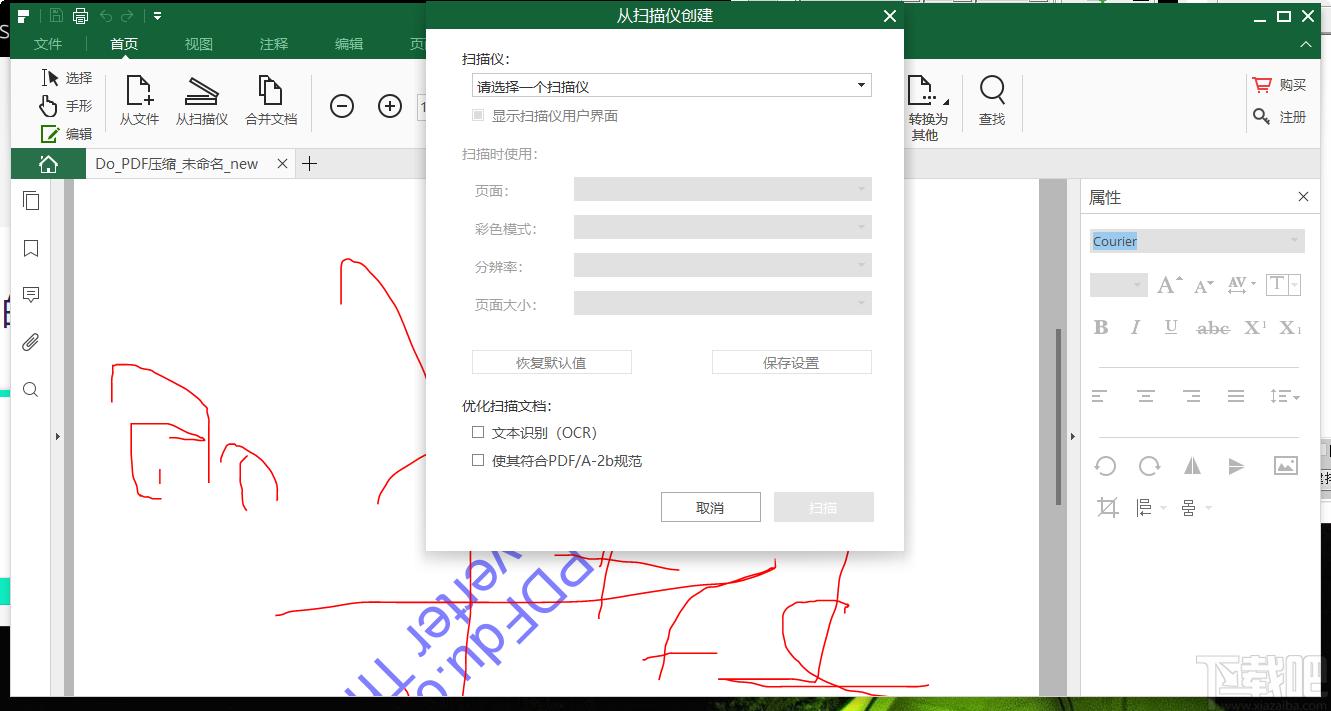Open the 扫描仪 selection dropdown
Image resolution: width=1331 pixels, height=711 pixels.
pyautogui.click(x=671, y=86)
